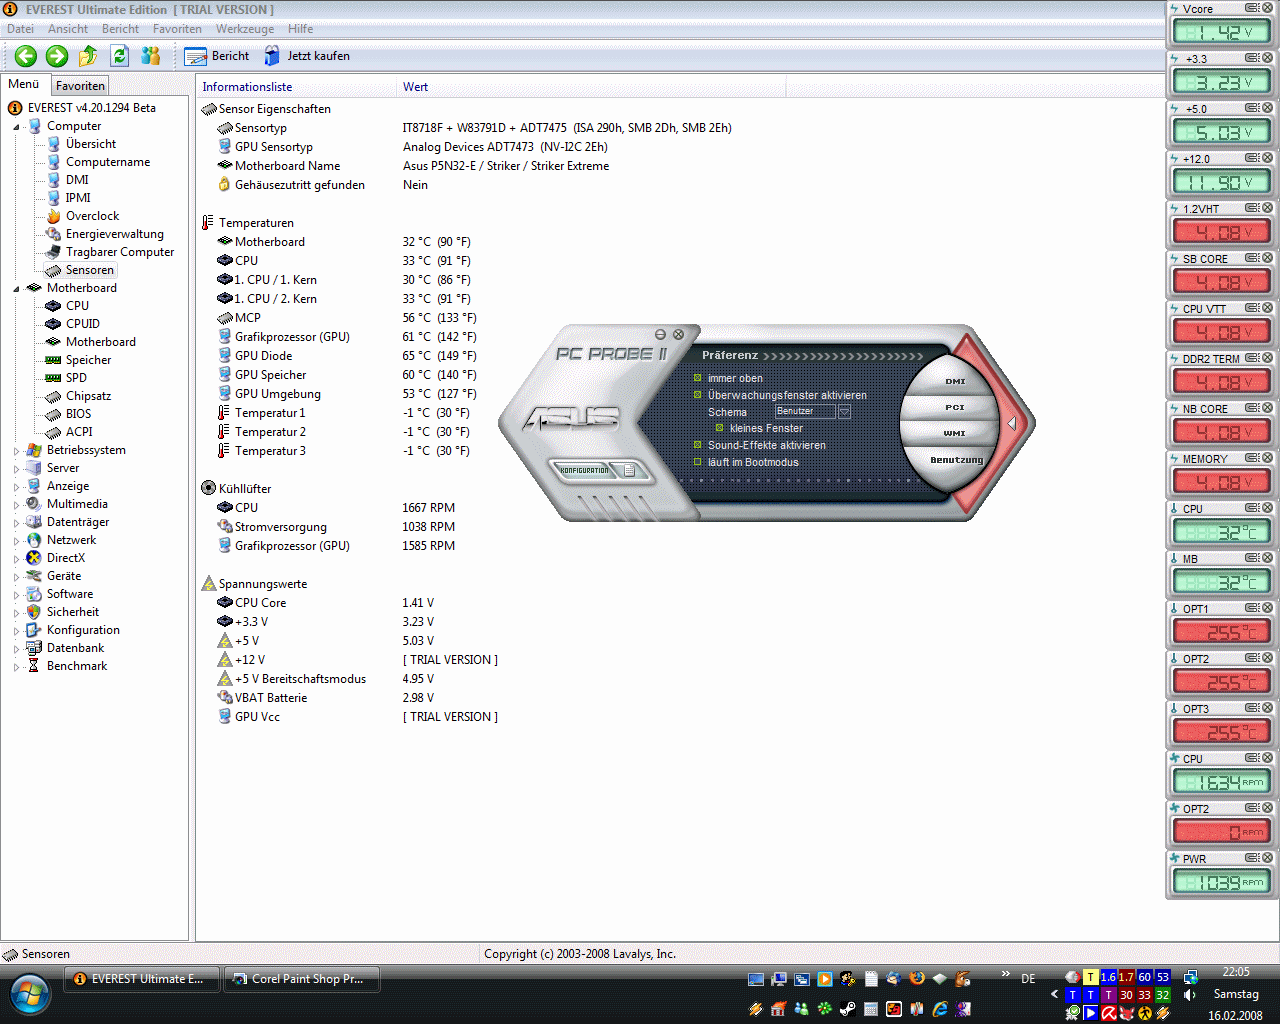The height and width of the screenshot is (1024, 1280).
Task: Close the SB CORE monitor panel
Action: [1267, 258]
